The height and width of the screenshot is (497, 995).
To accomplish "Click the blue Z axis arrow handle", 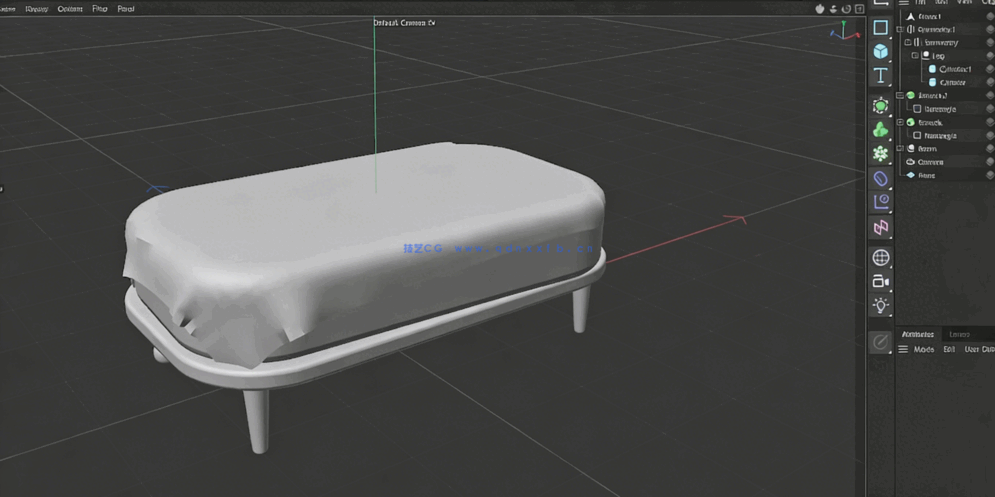I will [x=157, y=189].
